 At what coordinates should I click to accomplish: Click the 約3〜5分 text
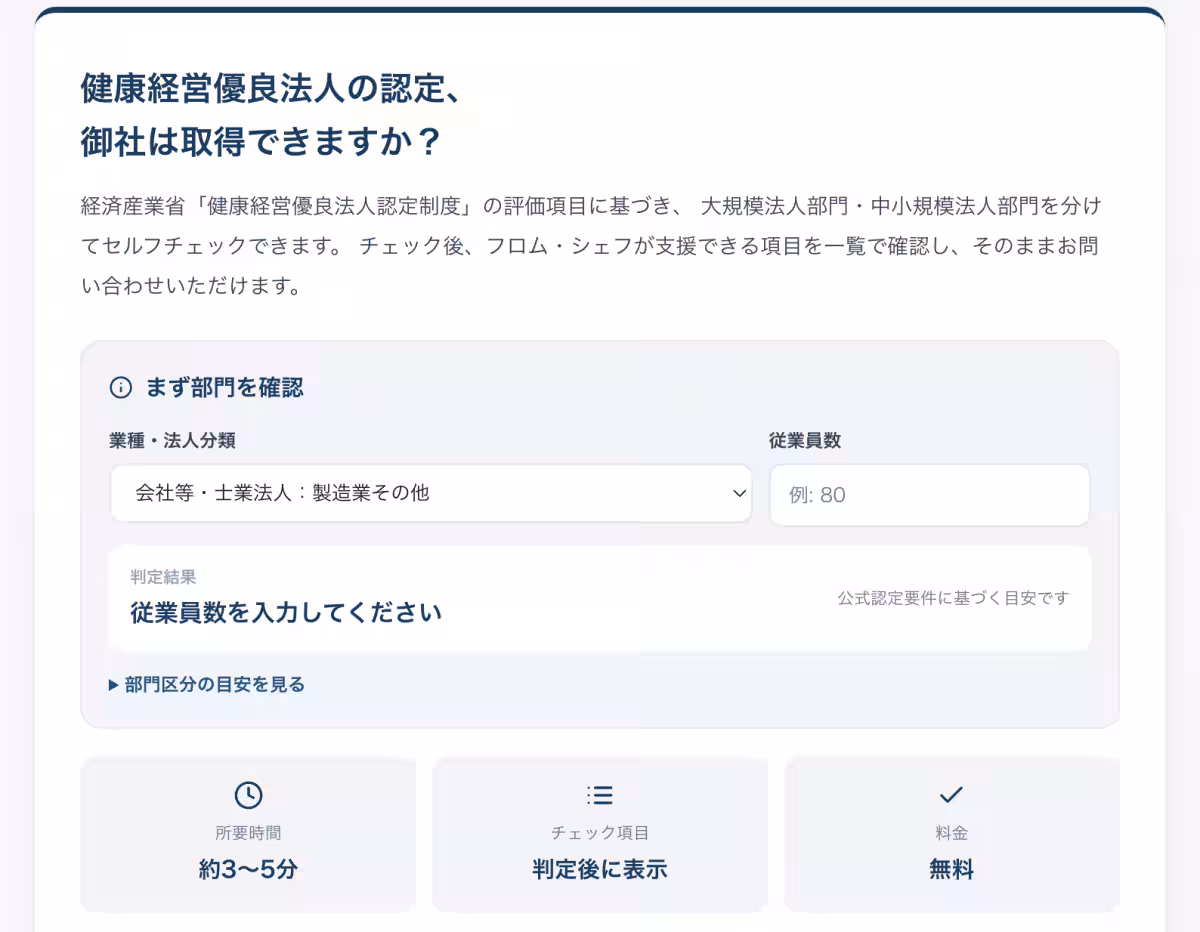click(248, 869)
